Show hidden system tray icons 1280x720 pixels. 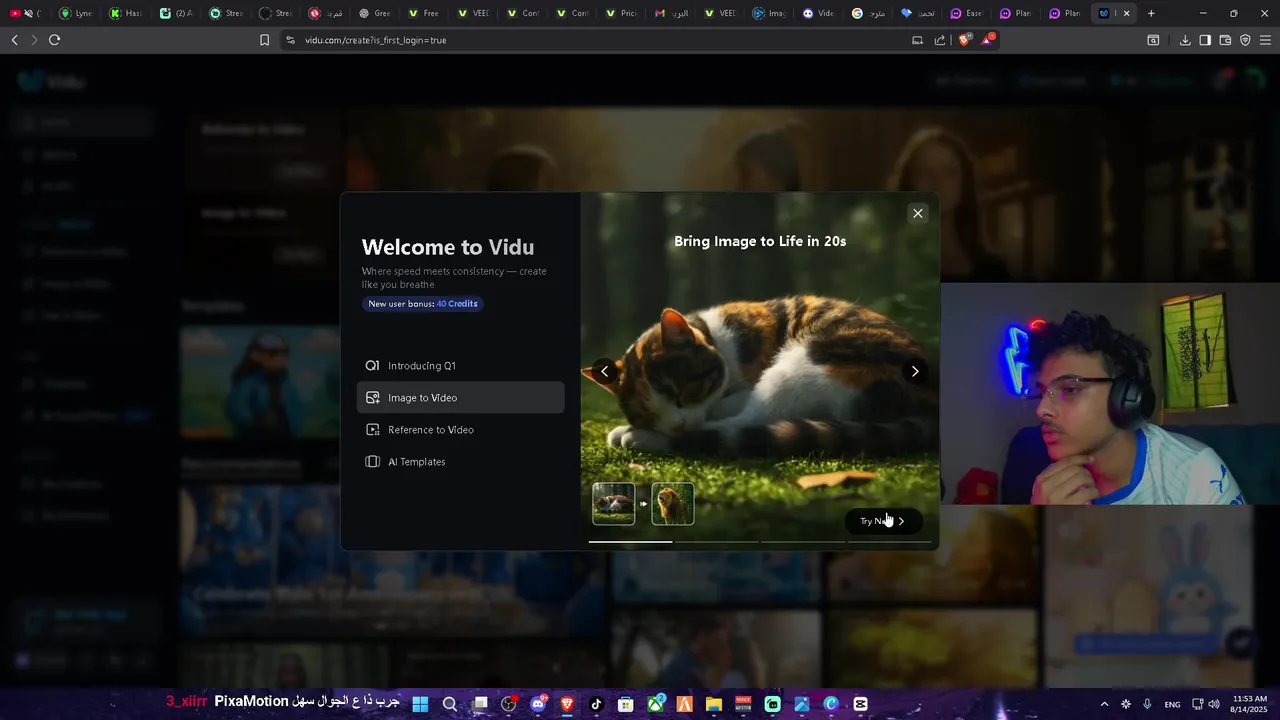[1104, 704]
